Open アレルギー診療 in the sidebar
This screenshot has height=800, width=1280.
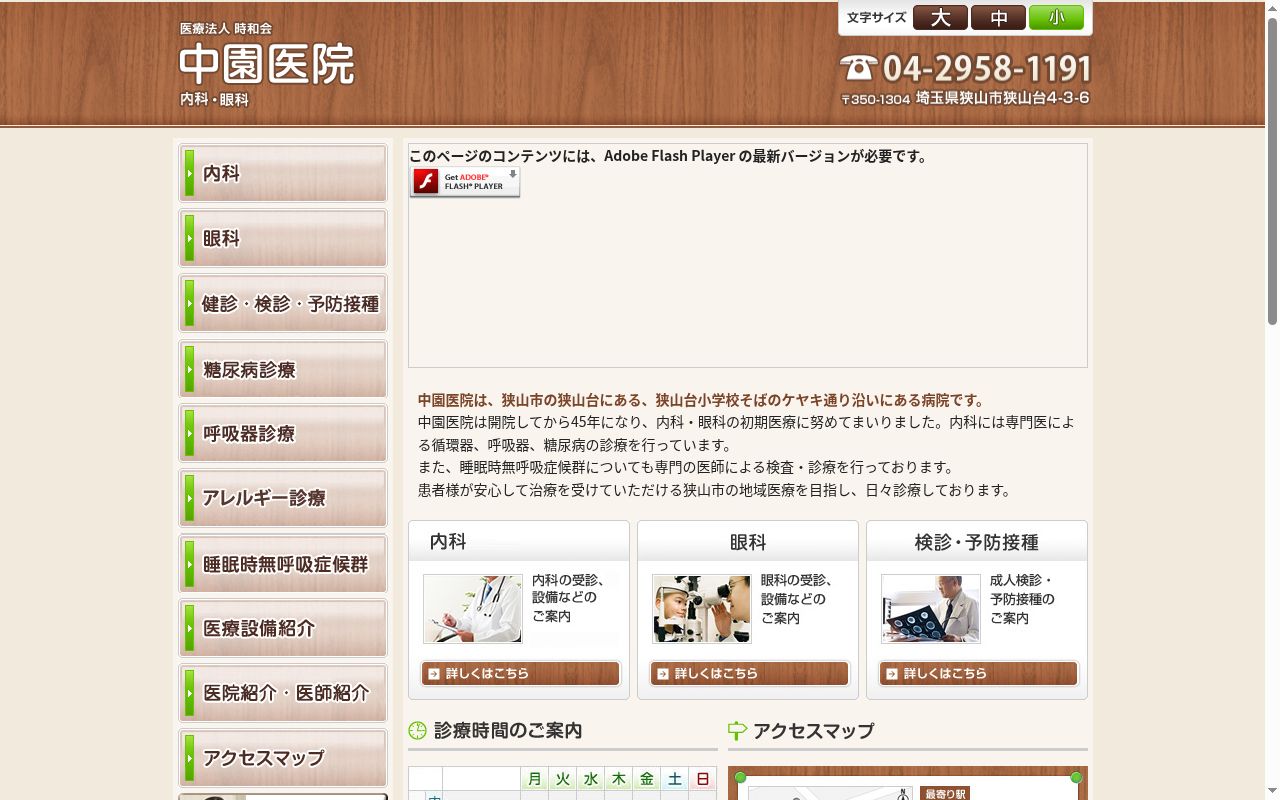point(283,499)
